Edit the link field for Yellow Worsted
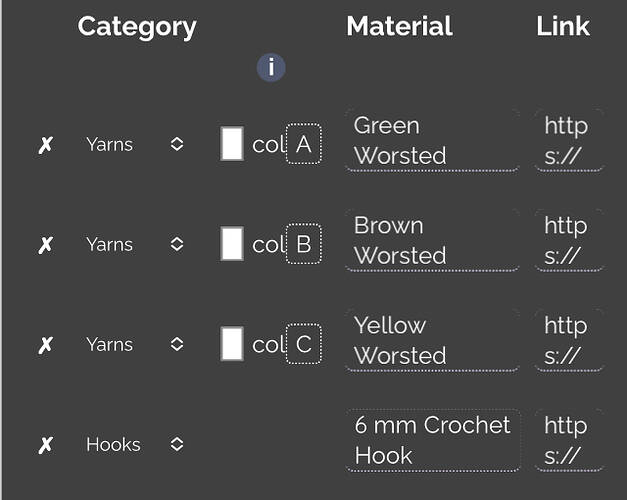The image size is (627, 500). [x=569, y=340]
